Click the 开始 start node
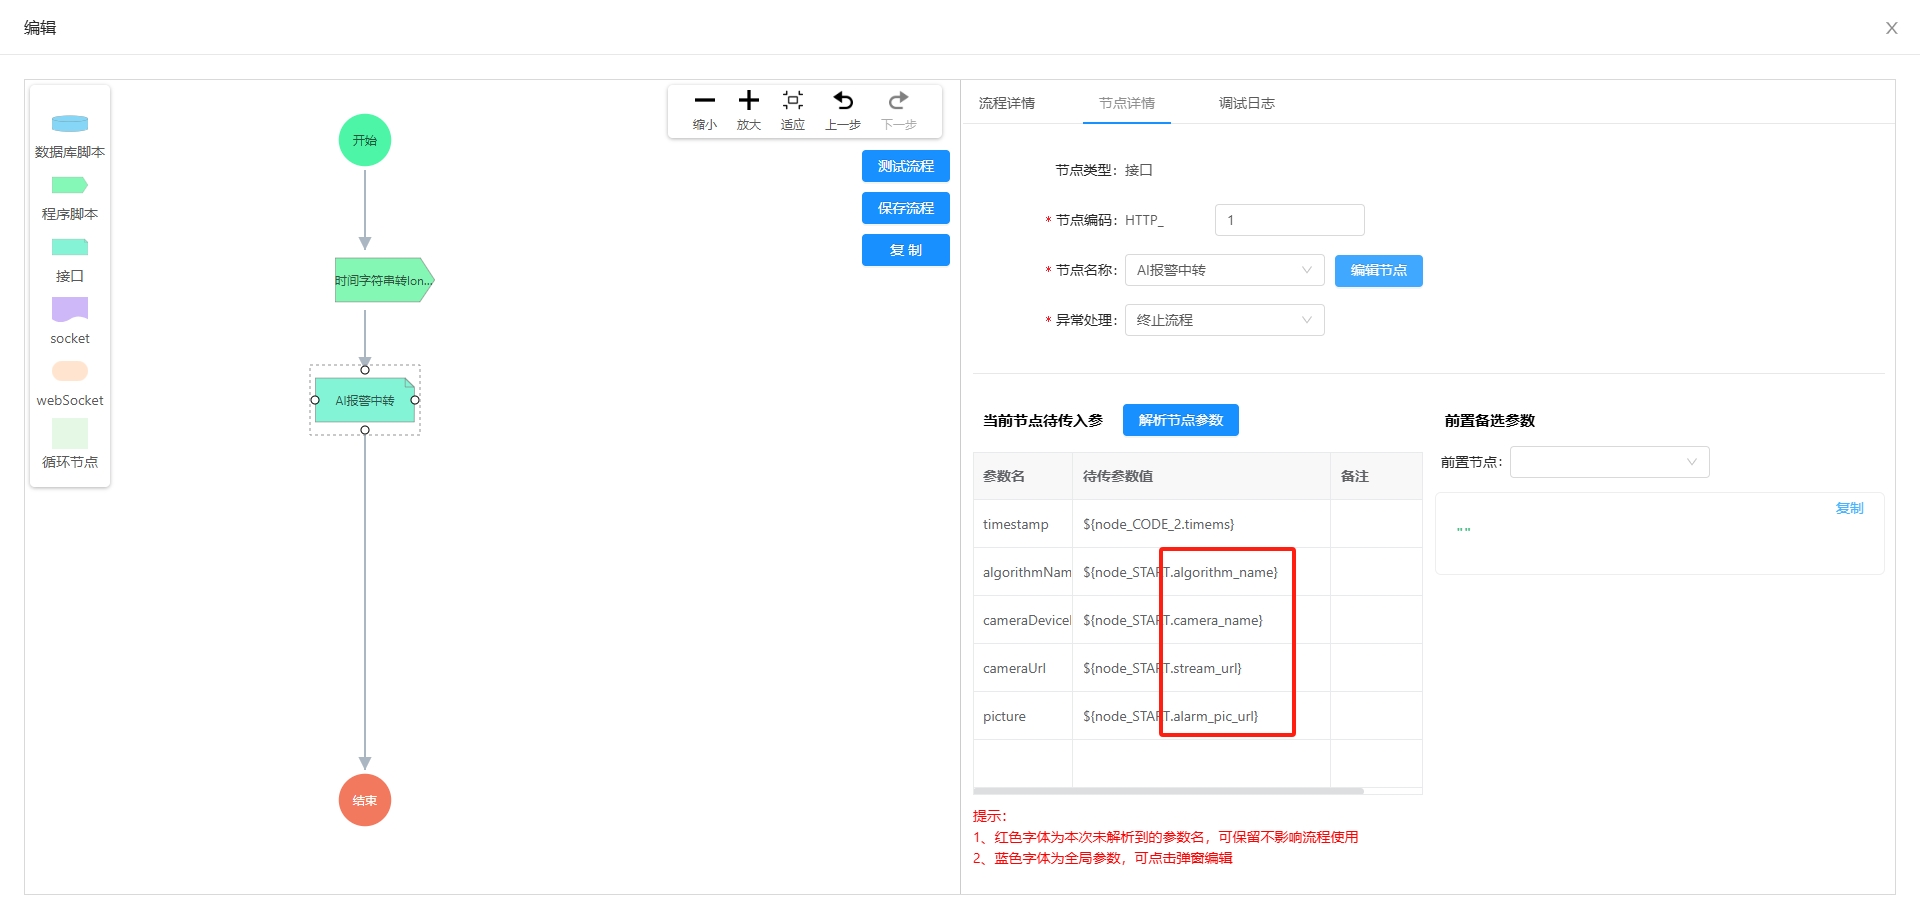The image size is (1920, 919). (x=365, y=141)
